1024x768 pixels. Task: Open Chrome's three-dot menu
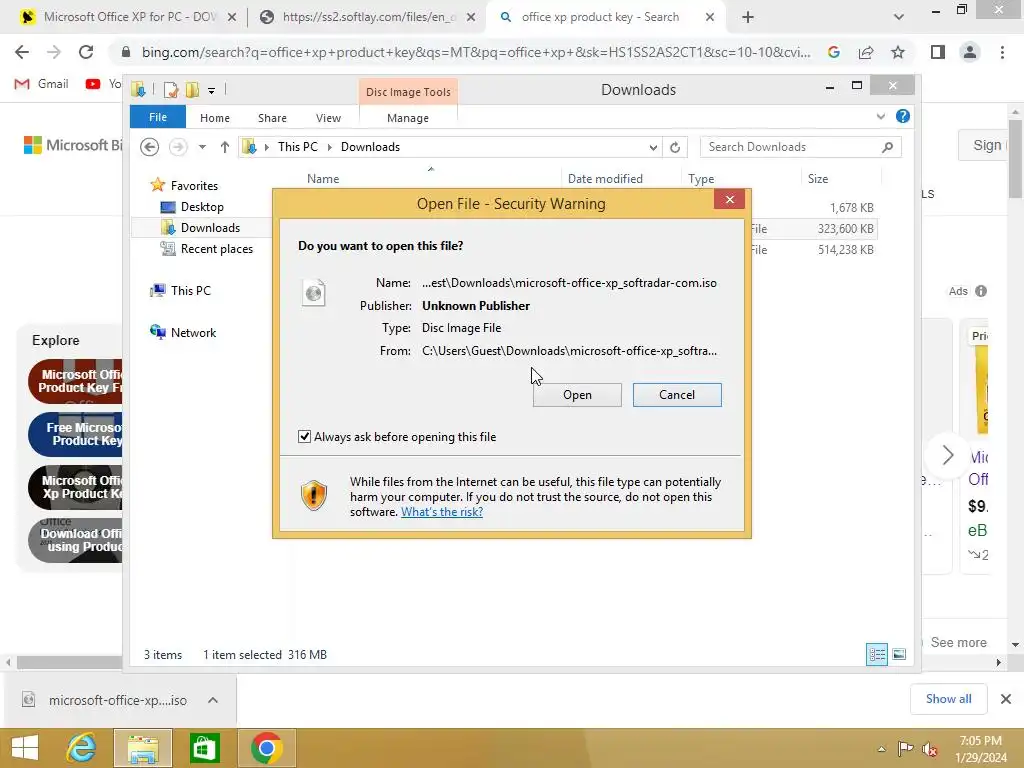tap(1002, 52)
